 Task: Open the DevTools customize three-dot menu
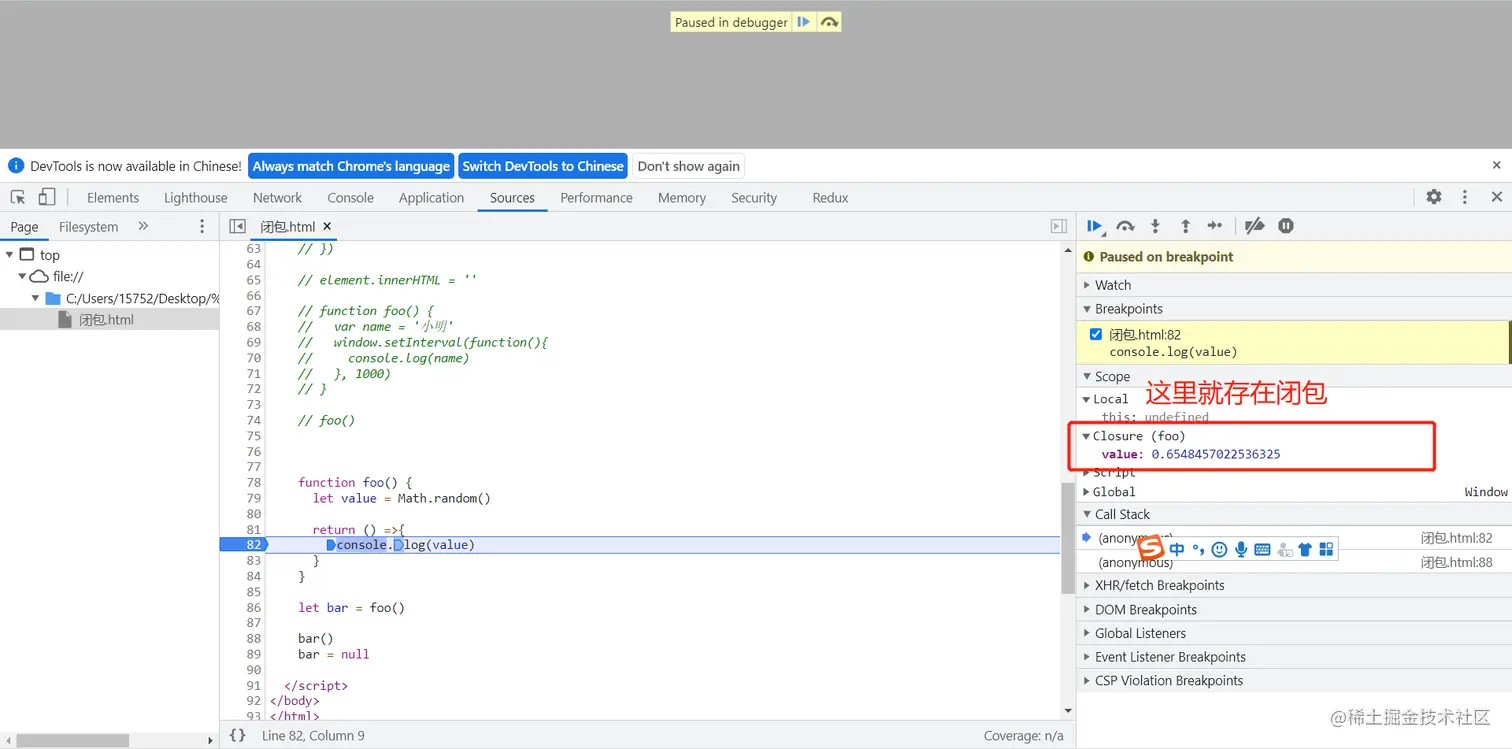pyautogui.click(x=1465, y=197)
